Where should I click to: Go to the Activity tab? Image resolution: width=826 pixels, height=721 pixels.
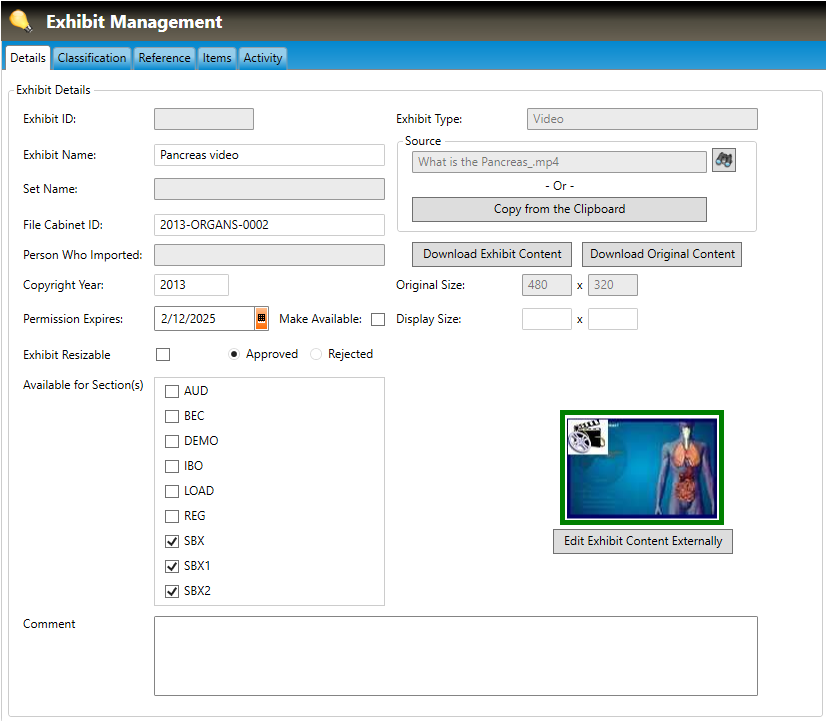pos(263,58)
